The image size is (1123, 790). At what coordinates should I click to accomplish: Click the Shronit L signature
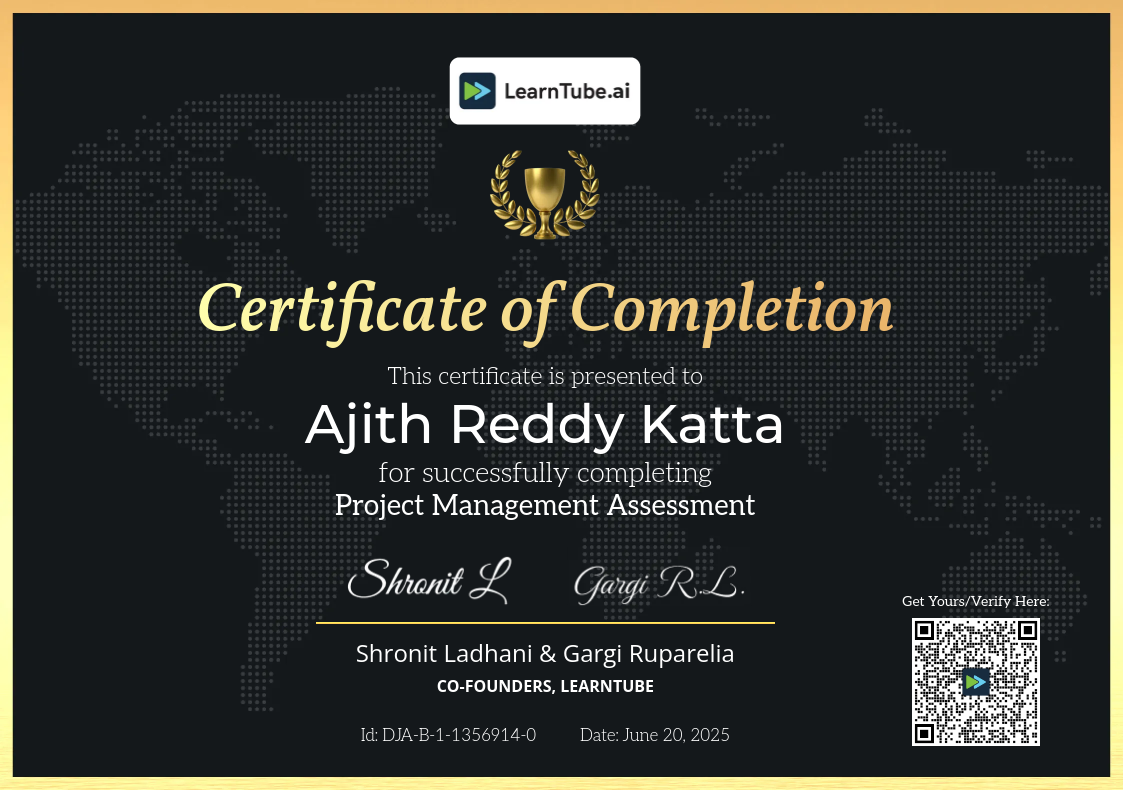(x=429, y=580)
